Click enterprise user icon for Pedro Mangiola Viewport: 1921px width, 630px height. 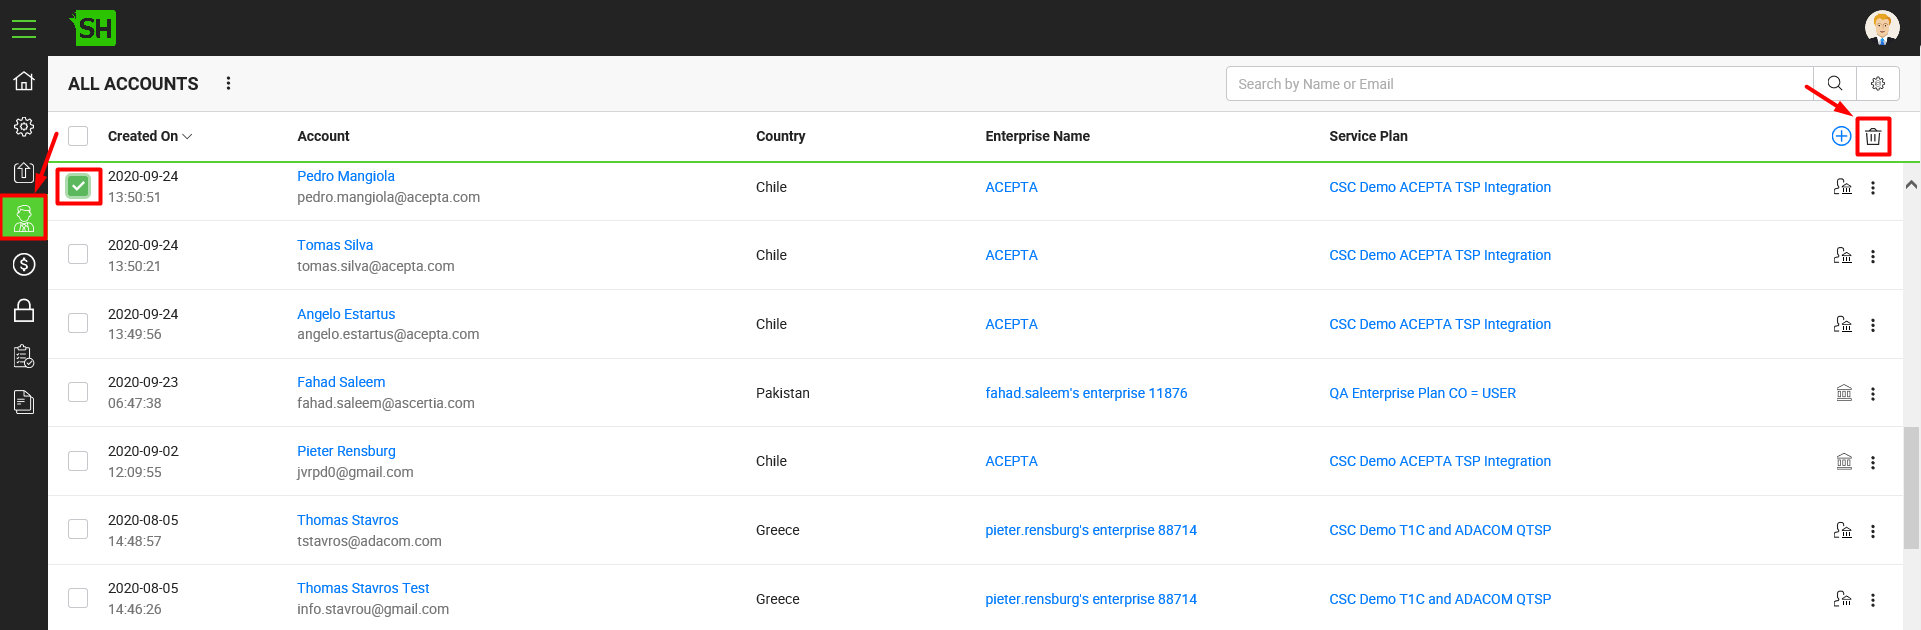(x=1843, y=187)
